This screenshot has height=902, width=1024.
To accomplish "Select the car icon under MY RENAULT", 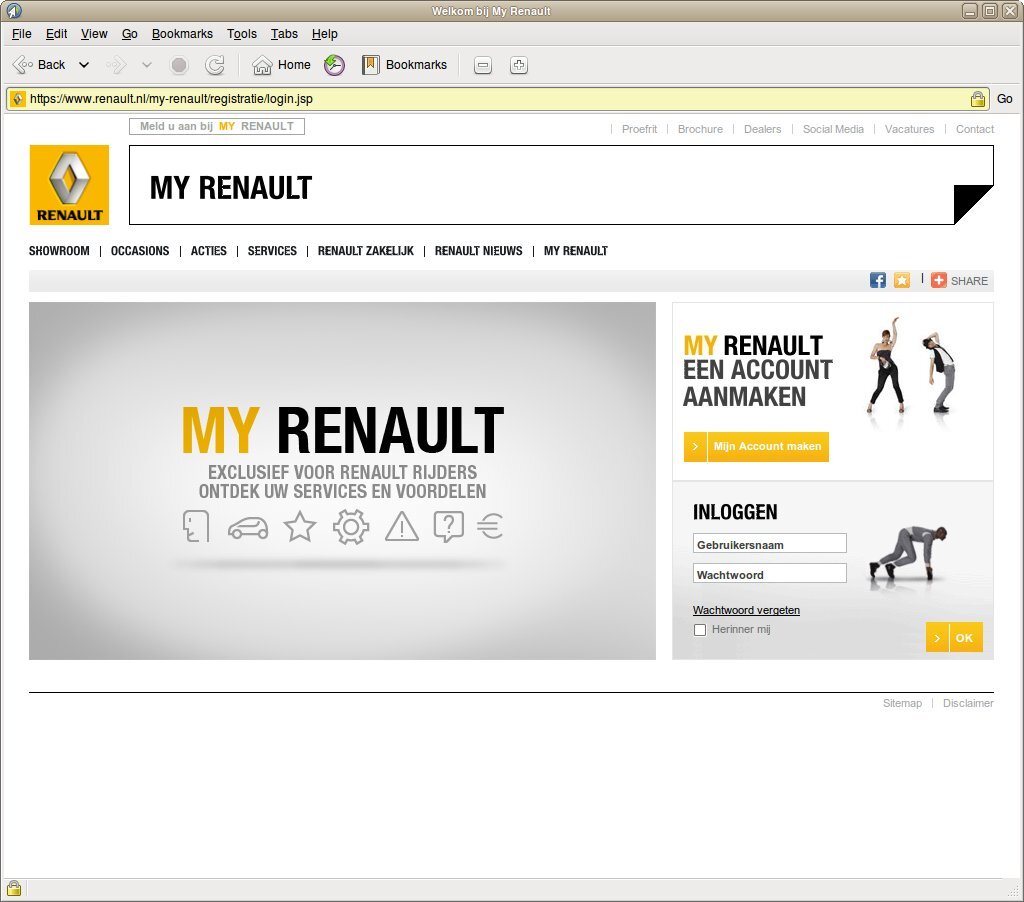I will [x=248, y=527].
